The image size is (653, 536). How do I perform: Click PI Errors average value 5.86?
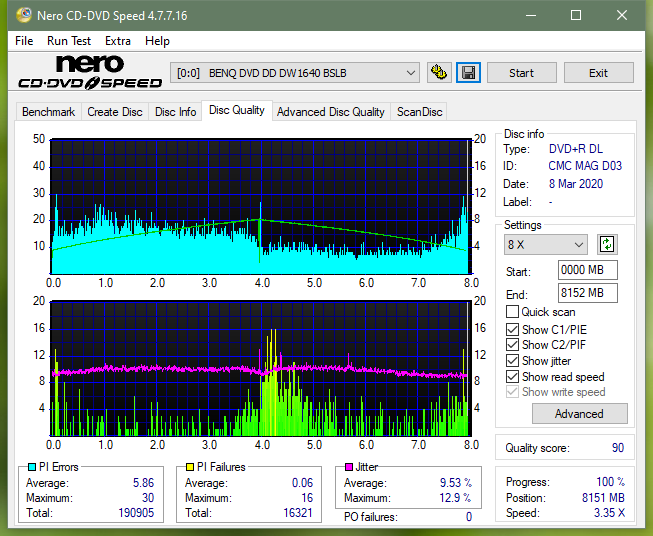tap(143, 483)
